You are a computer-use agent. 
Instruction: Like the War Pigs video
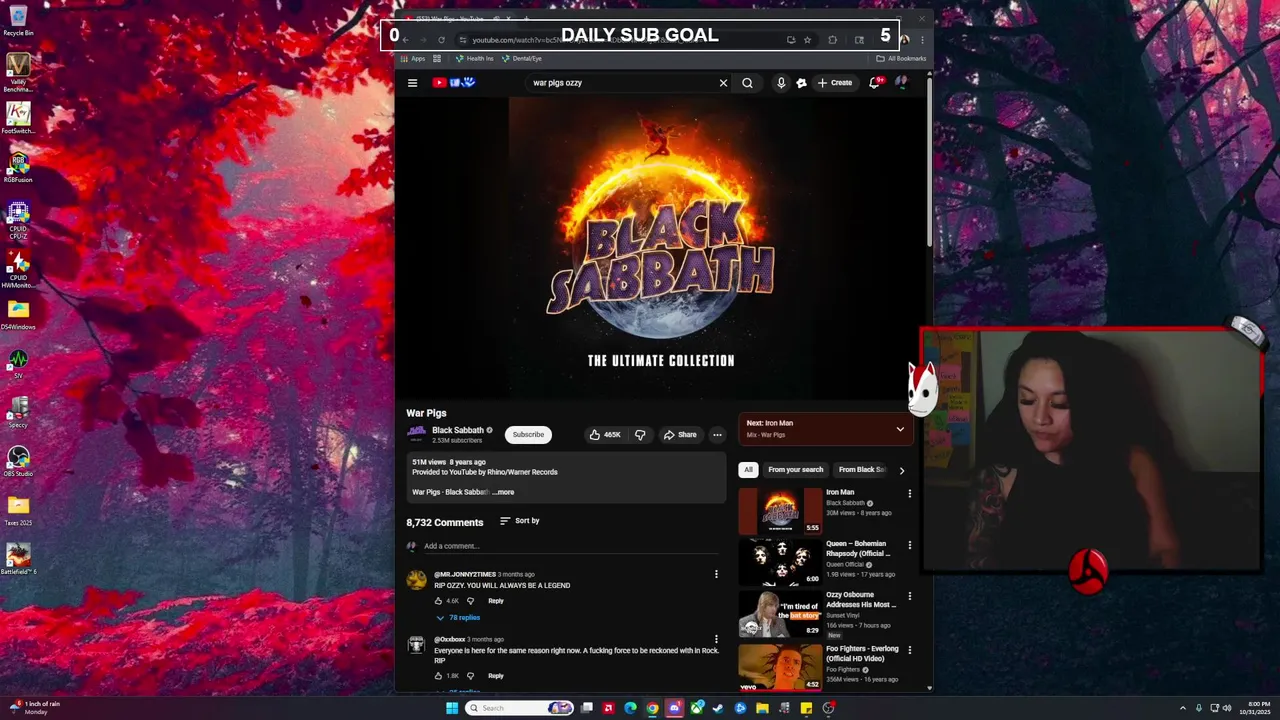point(605,435)
